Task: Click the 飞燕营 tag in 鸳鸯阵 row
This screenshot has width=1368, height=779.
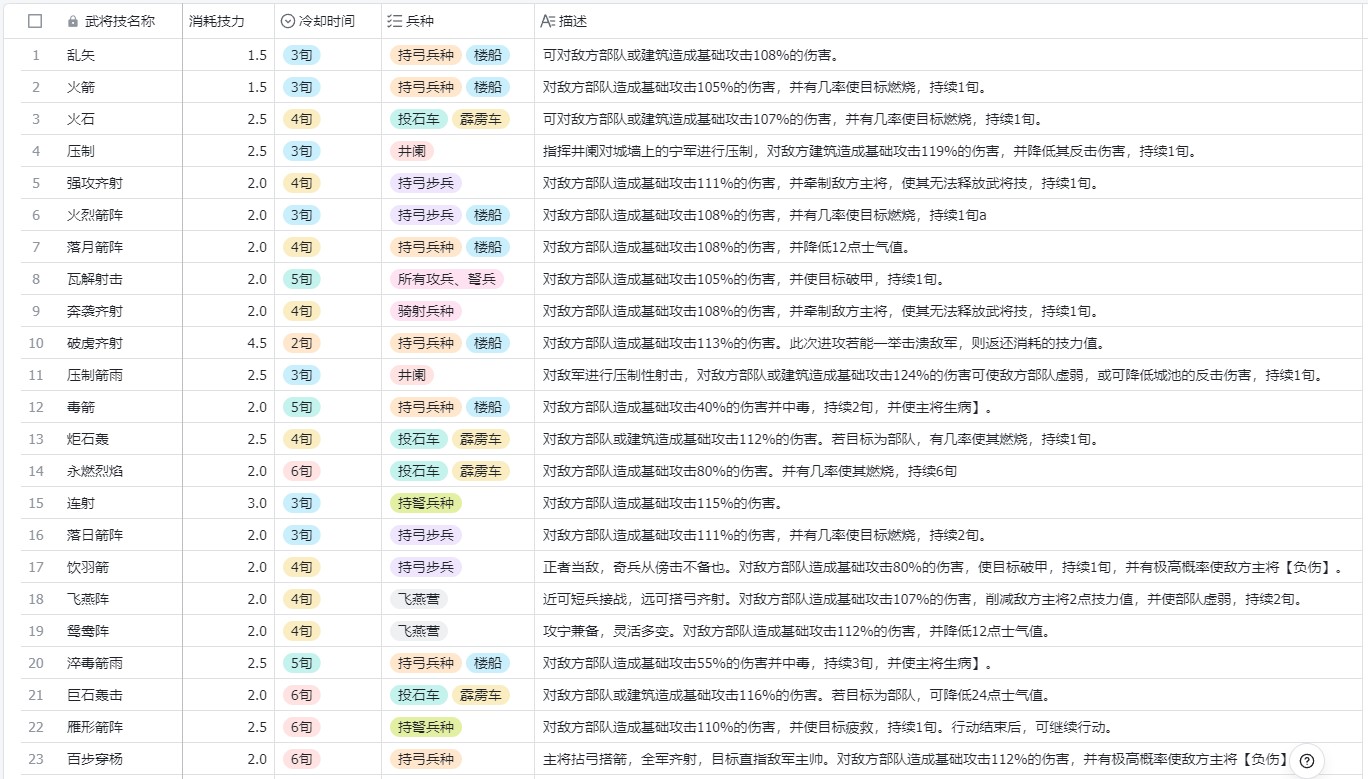Action: tap(418, 631)
